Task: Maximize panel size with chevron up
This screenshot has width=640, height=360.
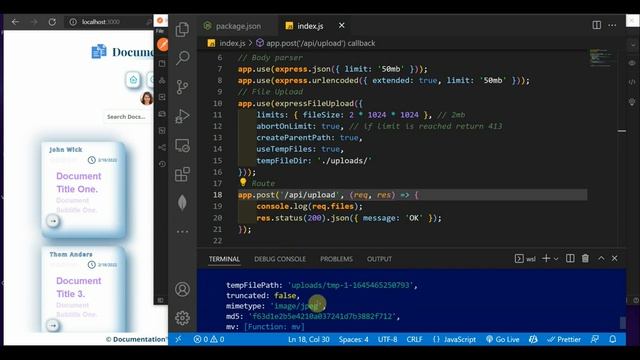Action: click(601, 258)
